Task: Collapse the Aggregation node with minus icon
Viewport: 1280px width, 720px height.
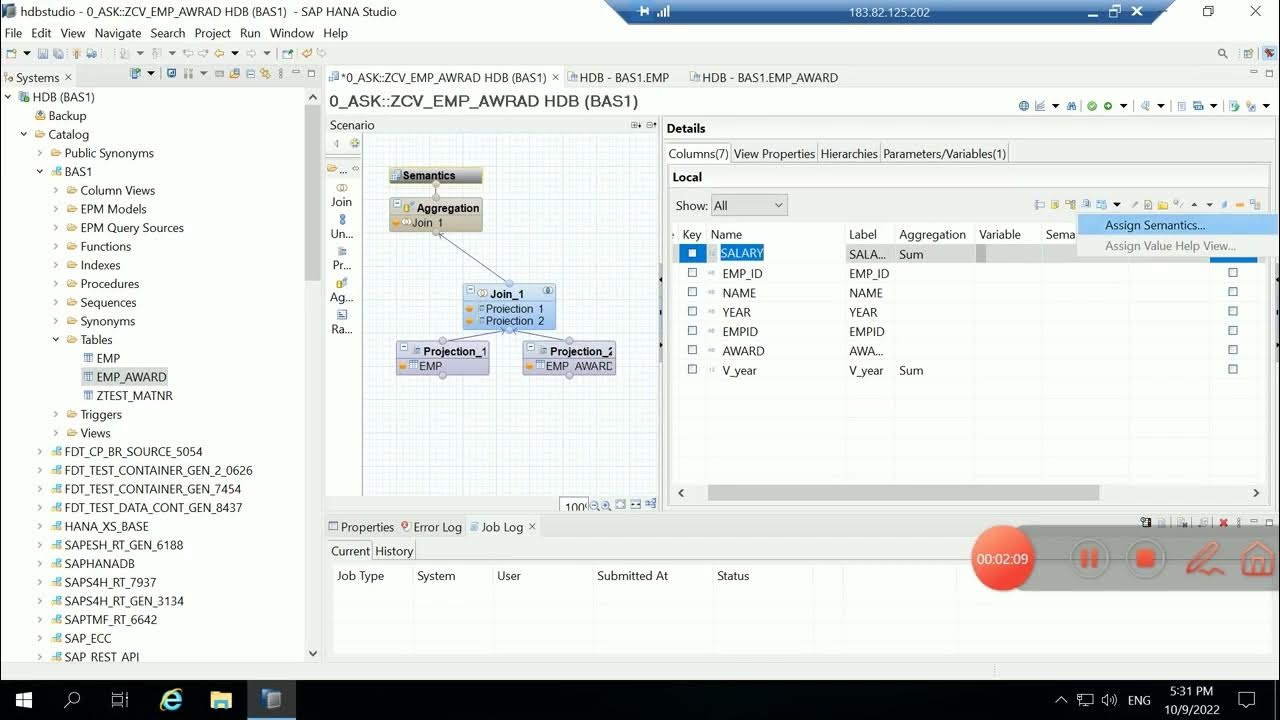Action: pyautogui.click(x=397, y=205)
